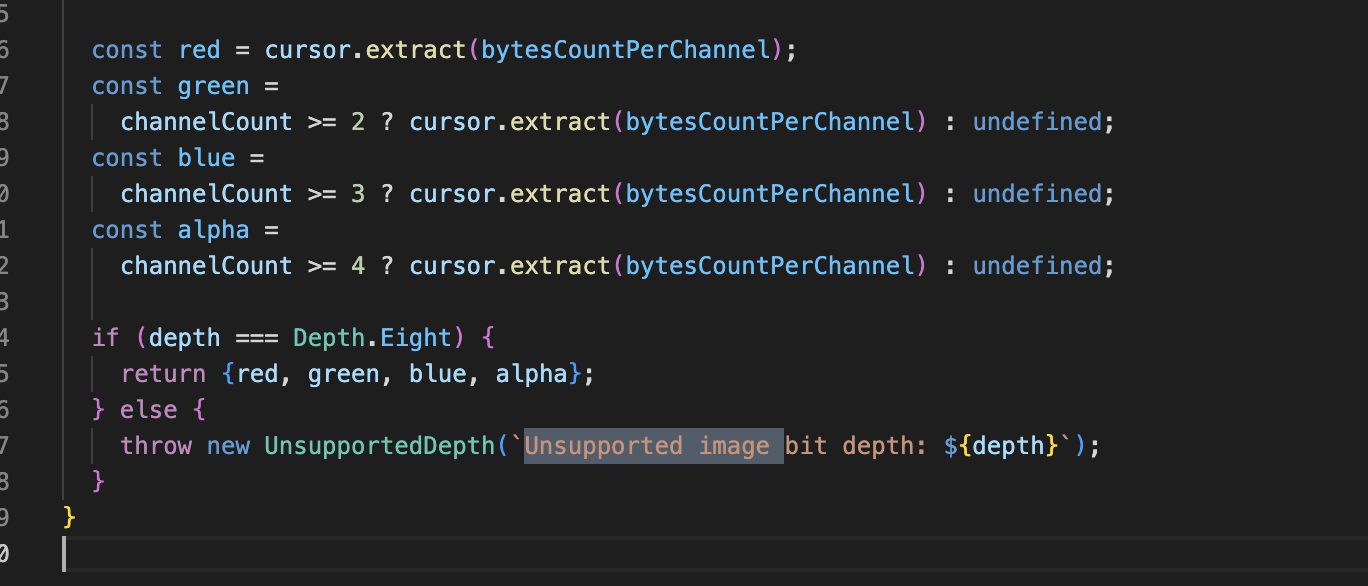This screenshot has width=1368, height=586.
Task: Select the variable name green
Action: (x=213, y=85)
